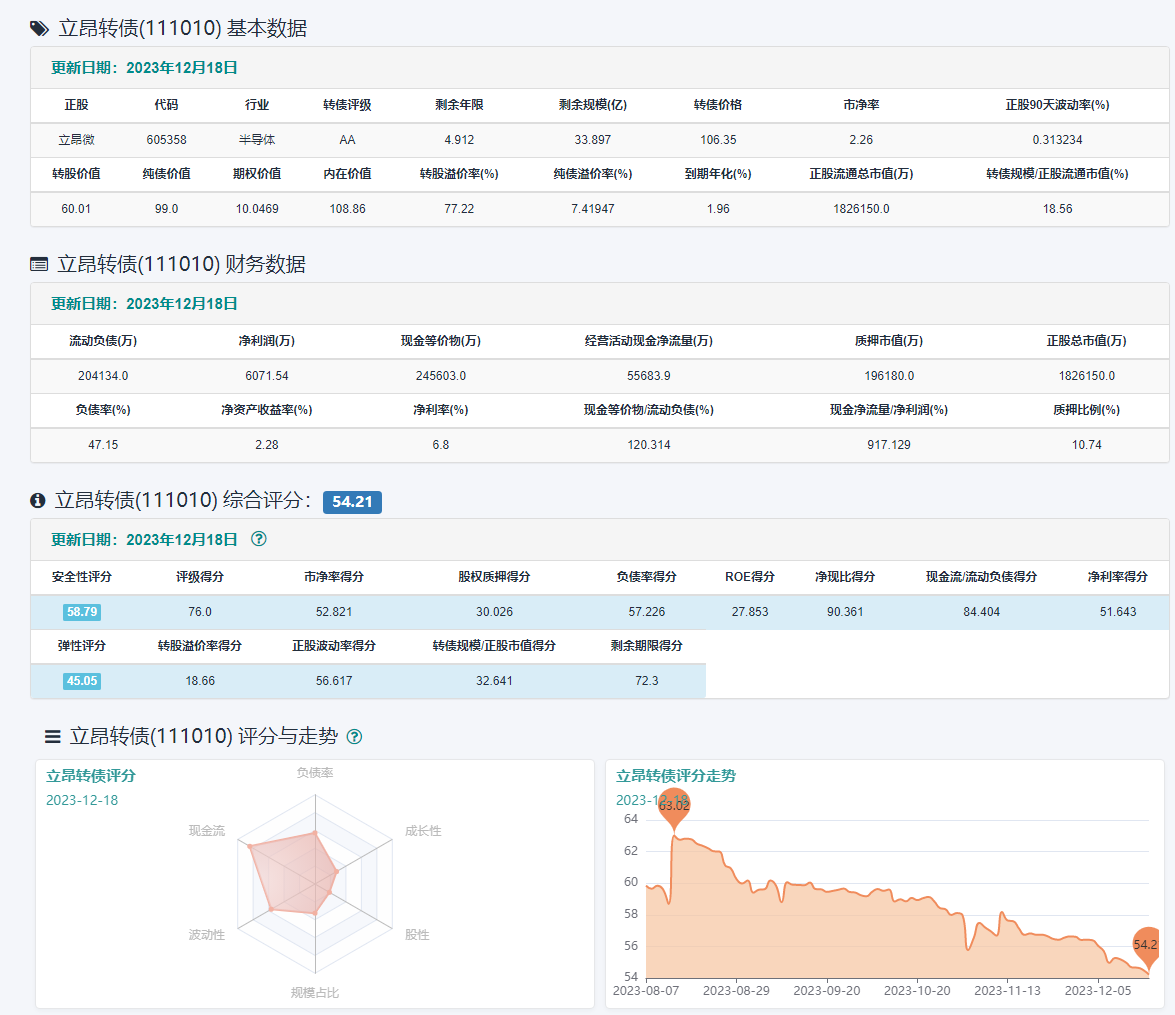Select the 45.05 elasticity score badge
The width and height of the screenshot is (1175, 1015).
(82, 681)
